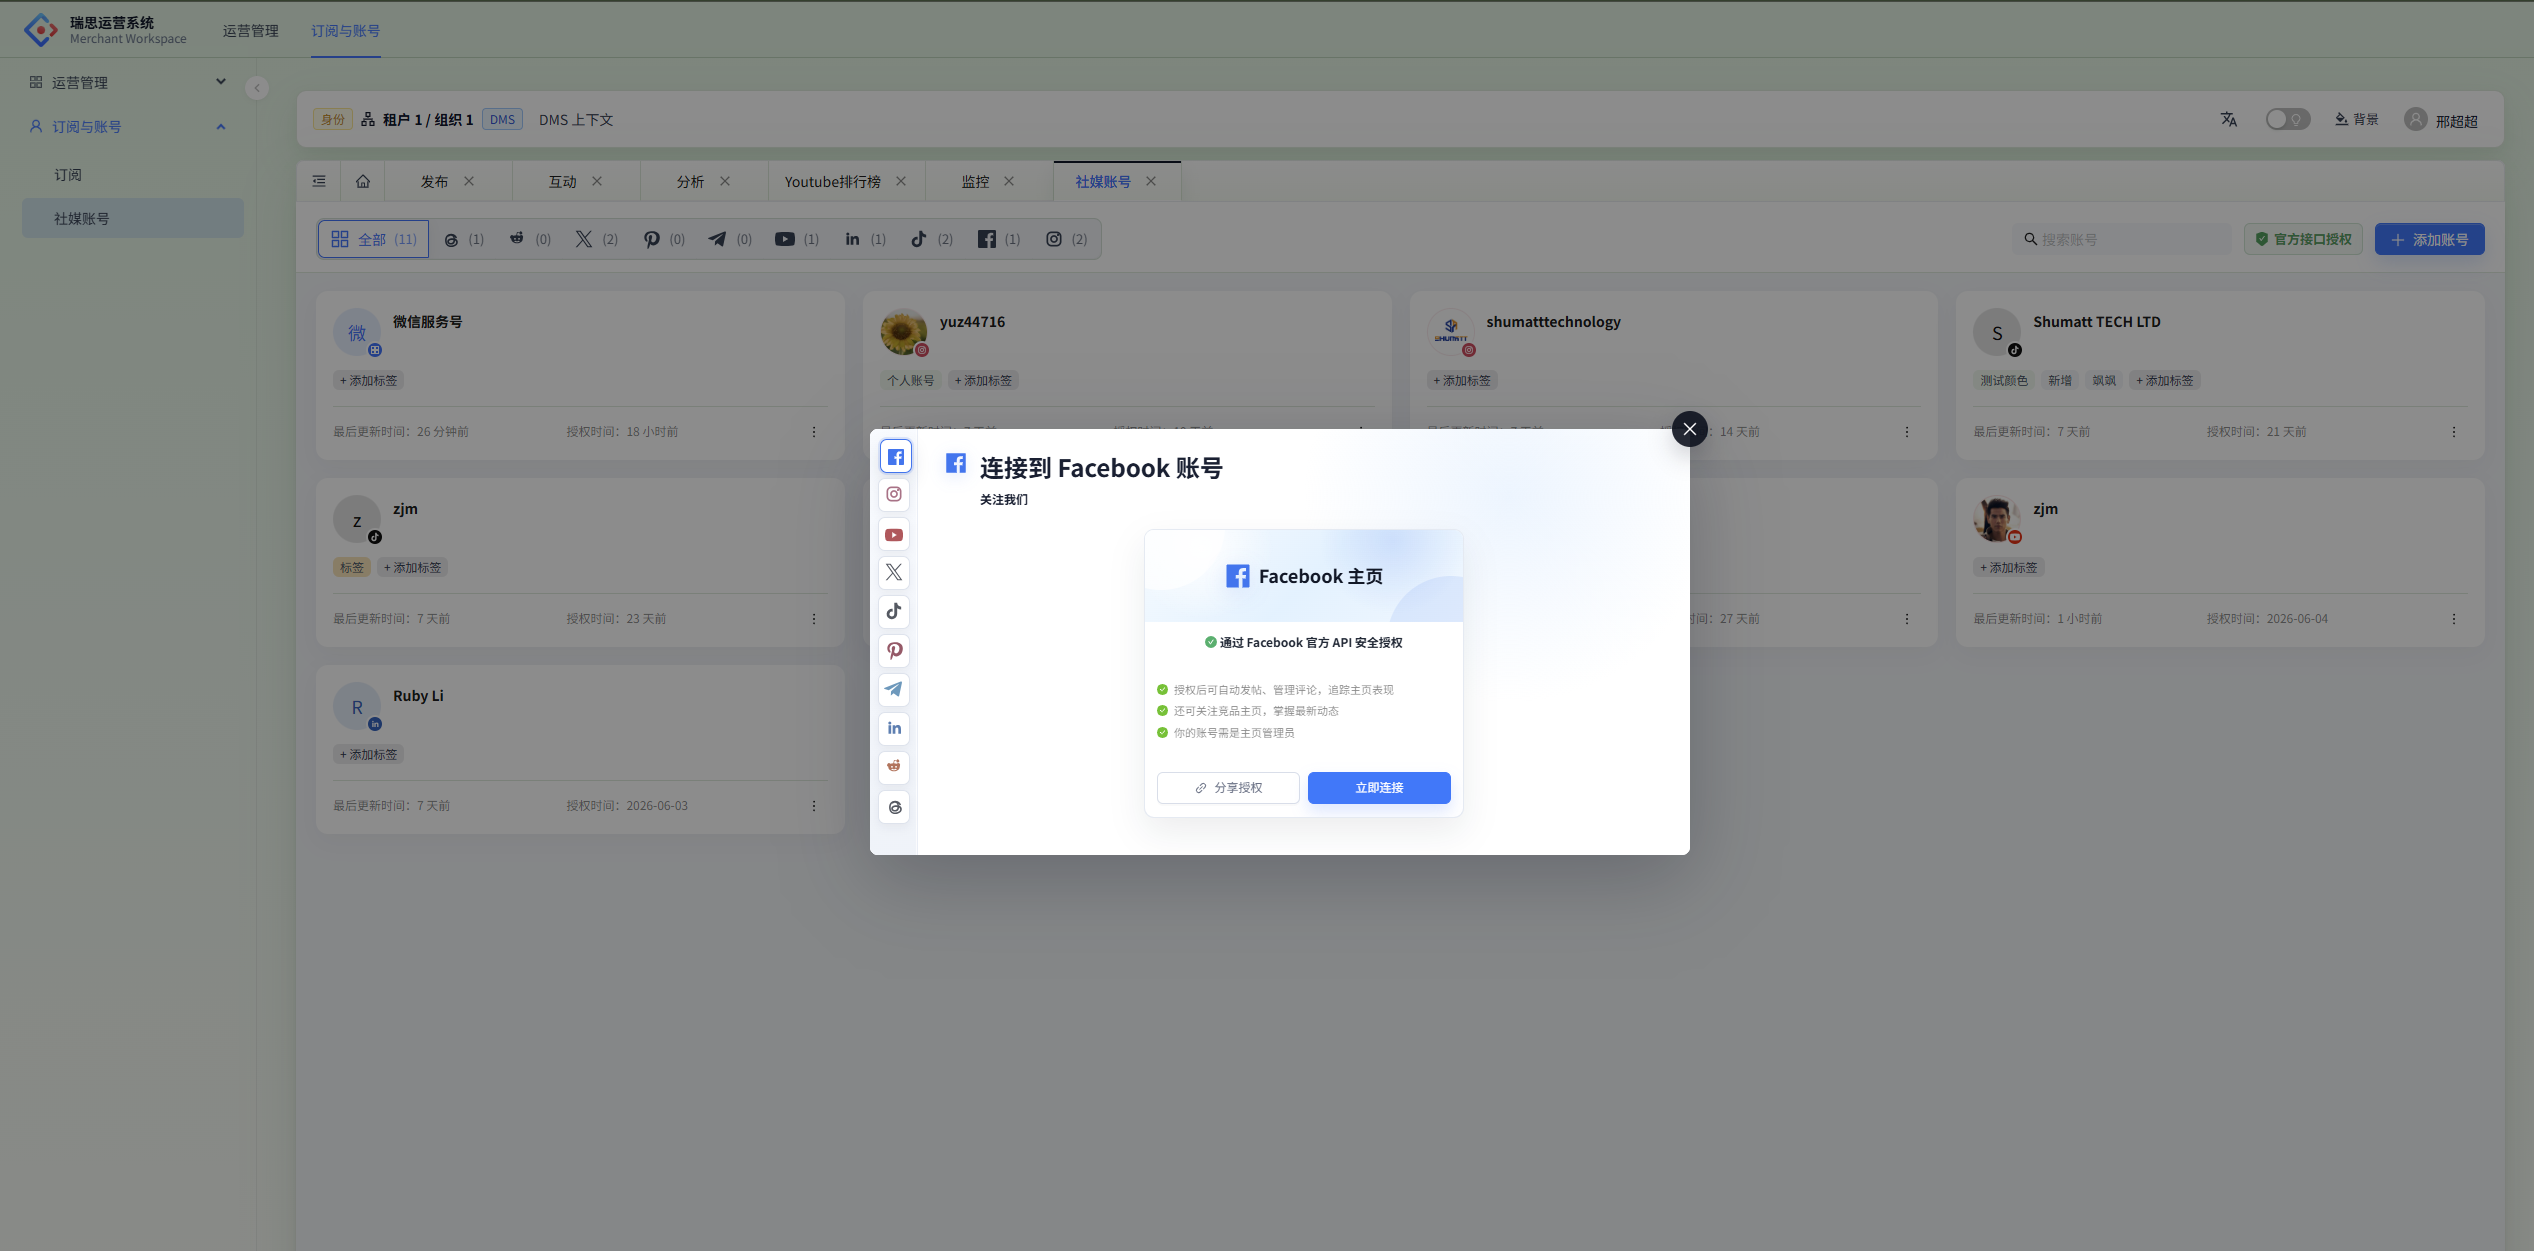Filter accounts by 全部 (11)

click(x=374, y=239)
